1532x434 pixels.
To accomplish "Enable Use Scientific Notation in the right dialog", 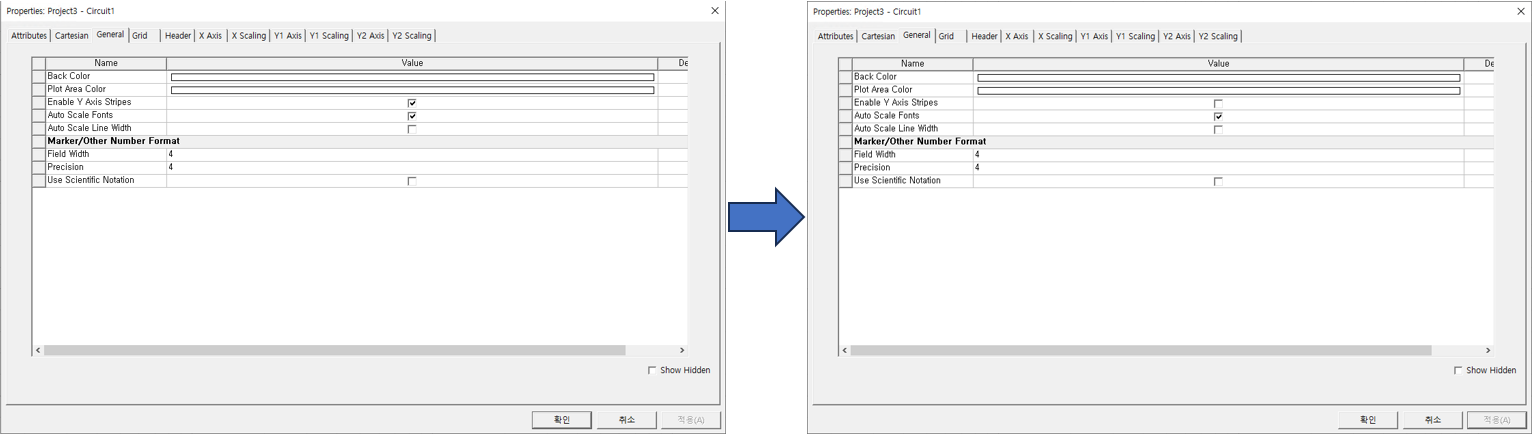I will 1218,181.
